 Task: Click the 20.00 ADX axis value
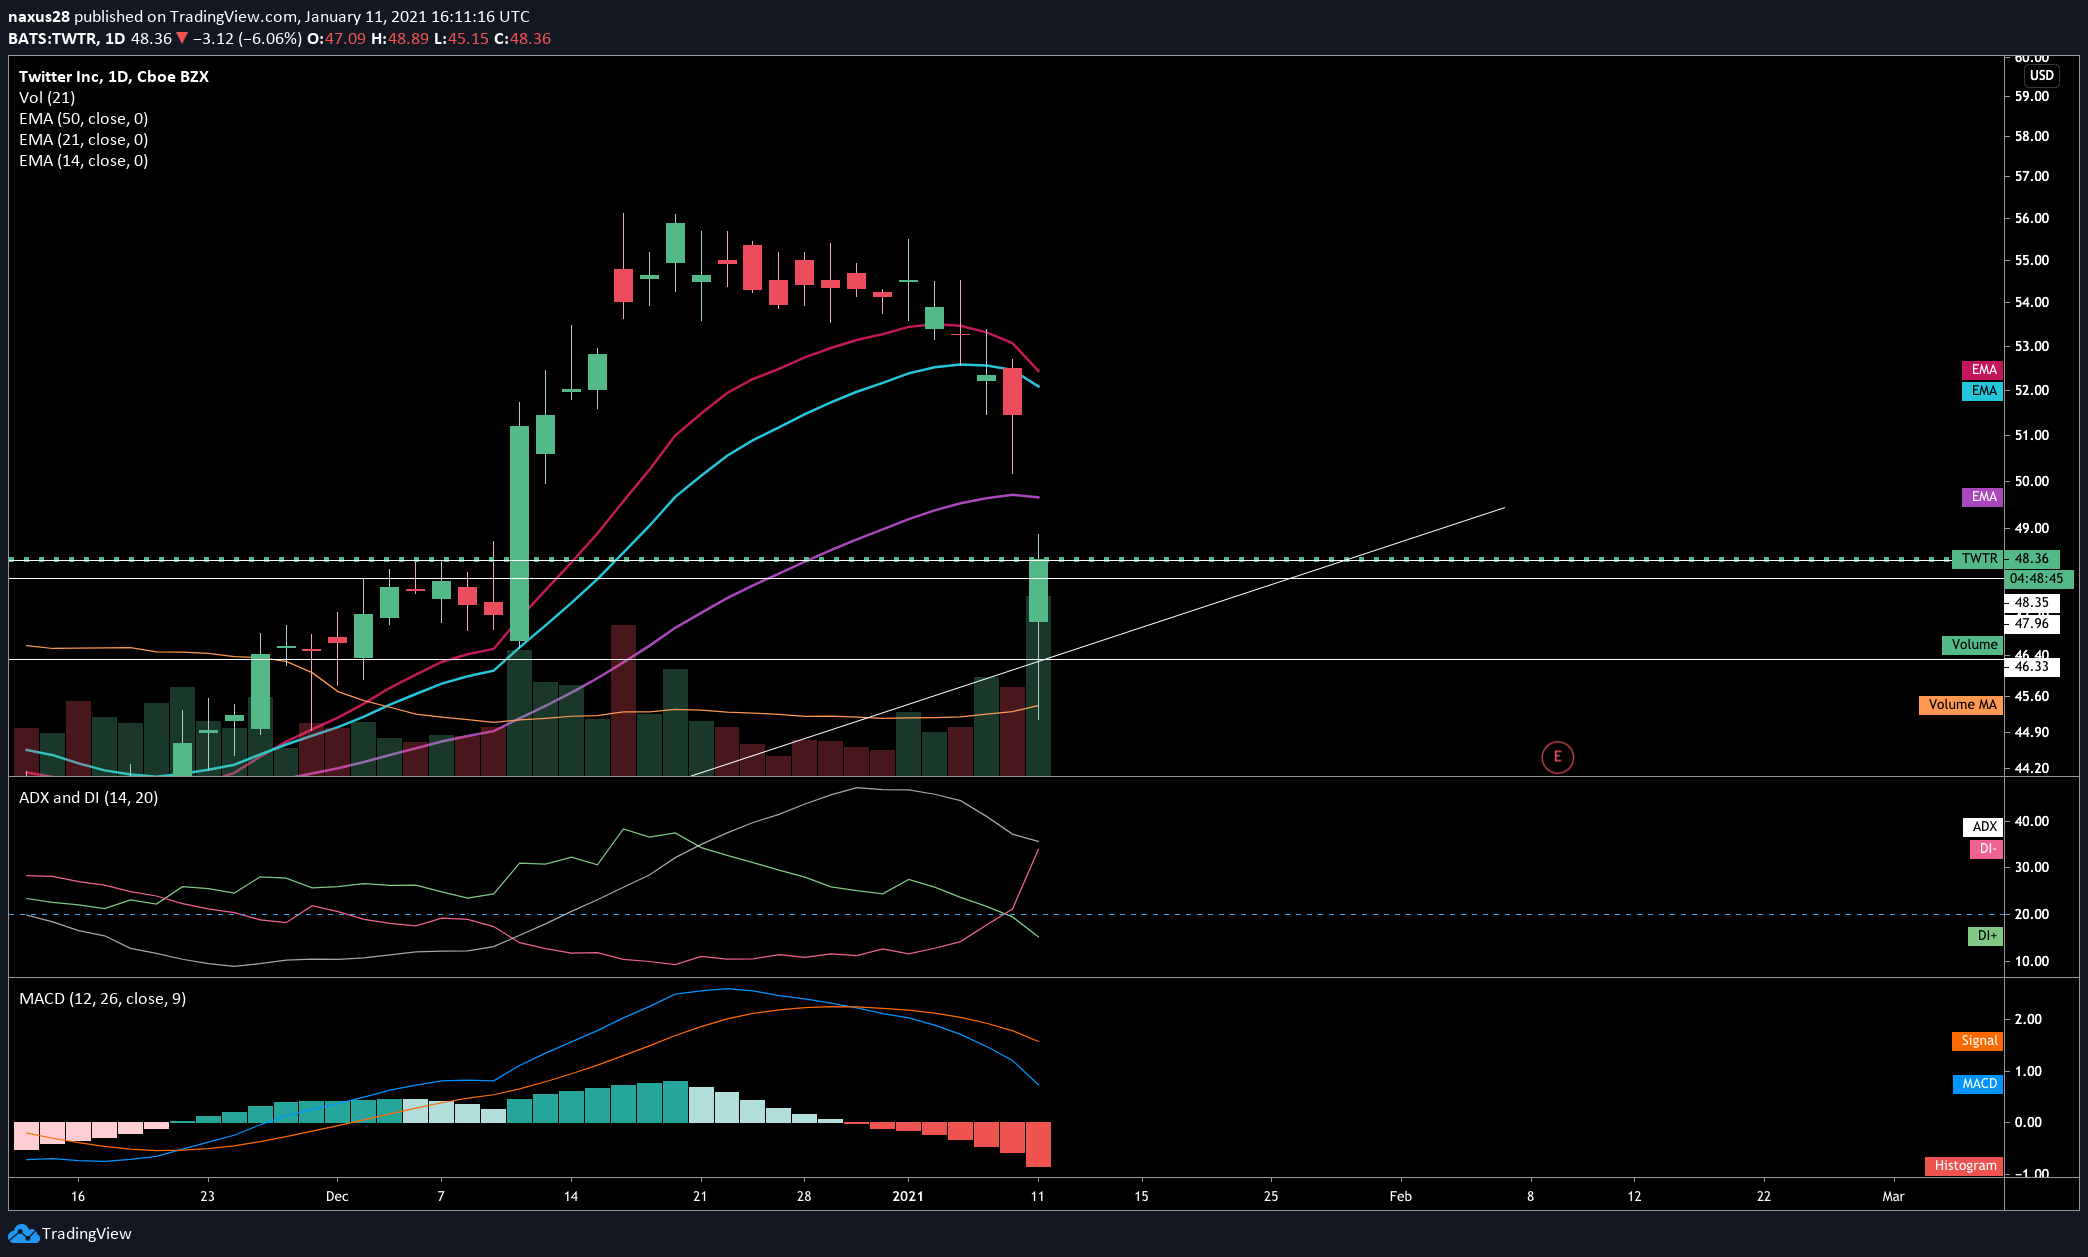coord(2032,914)
